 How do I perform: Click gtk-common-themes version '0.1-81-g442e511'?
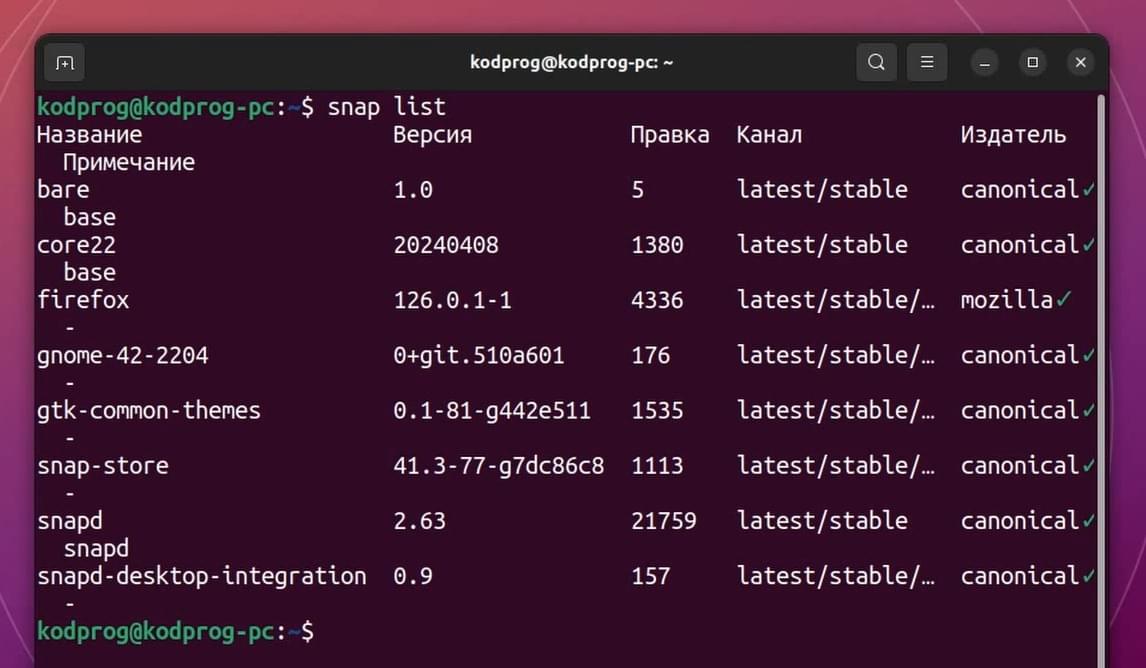[492, 411]
